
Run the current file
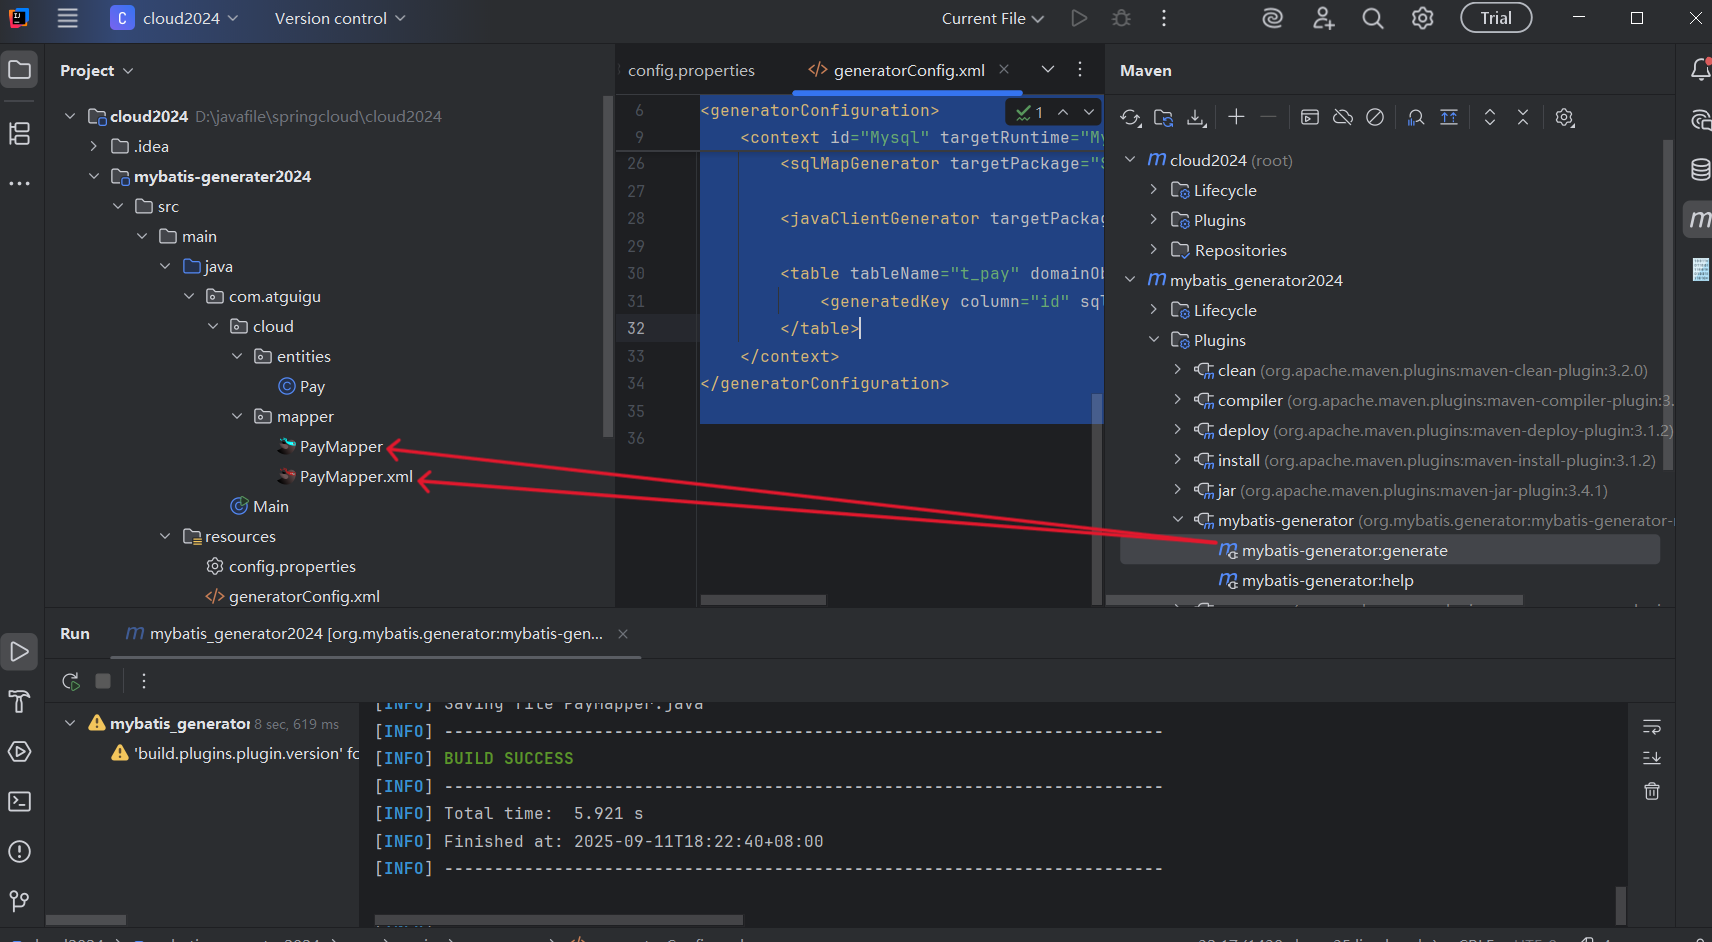(x=1079, y=18)
